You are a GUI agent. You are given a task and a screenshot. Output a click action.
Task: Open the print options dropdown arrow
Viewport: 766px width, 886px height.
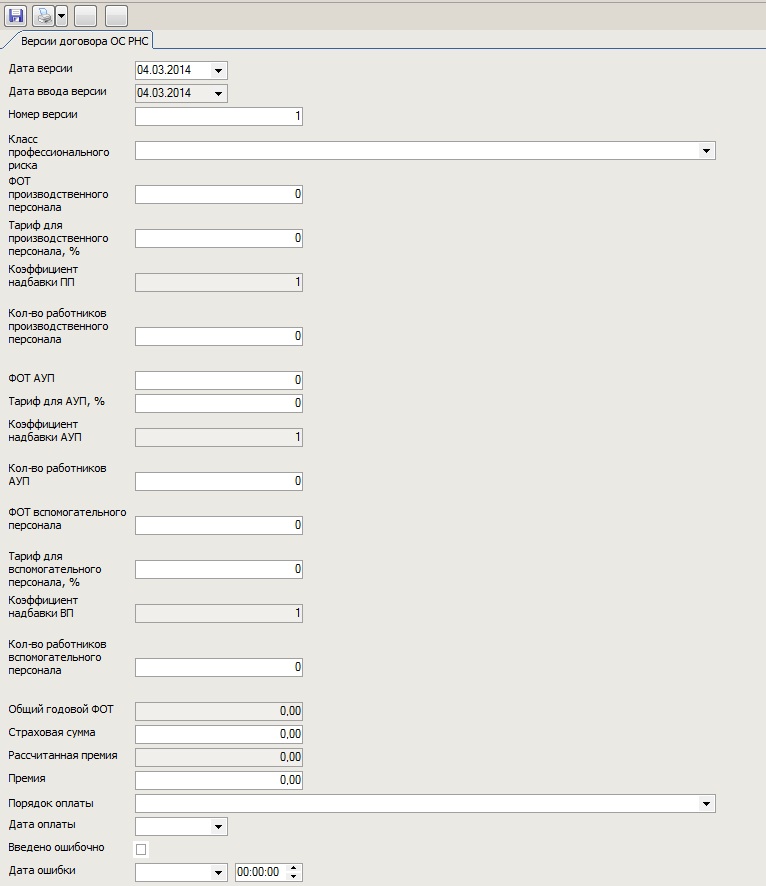tap(61, 16)
